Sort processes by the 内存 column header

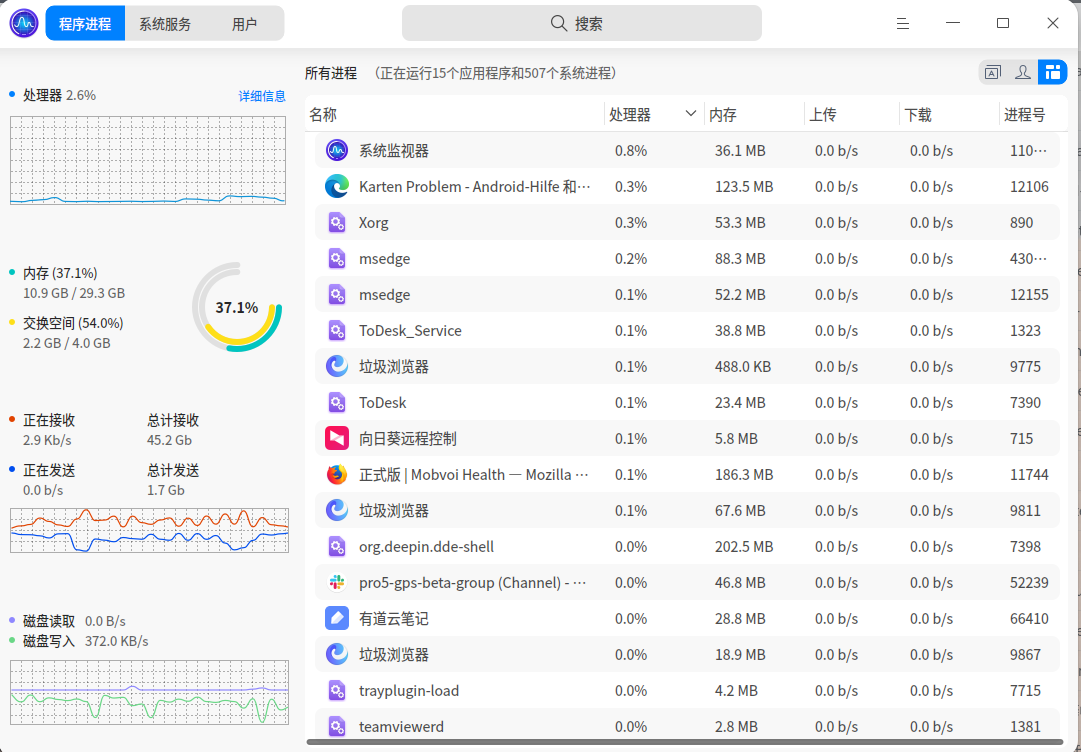click(723, 115)
